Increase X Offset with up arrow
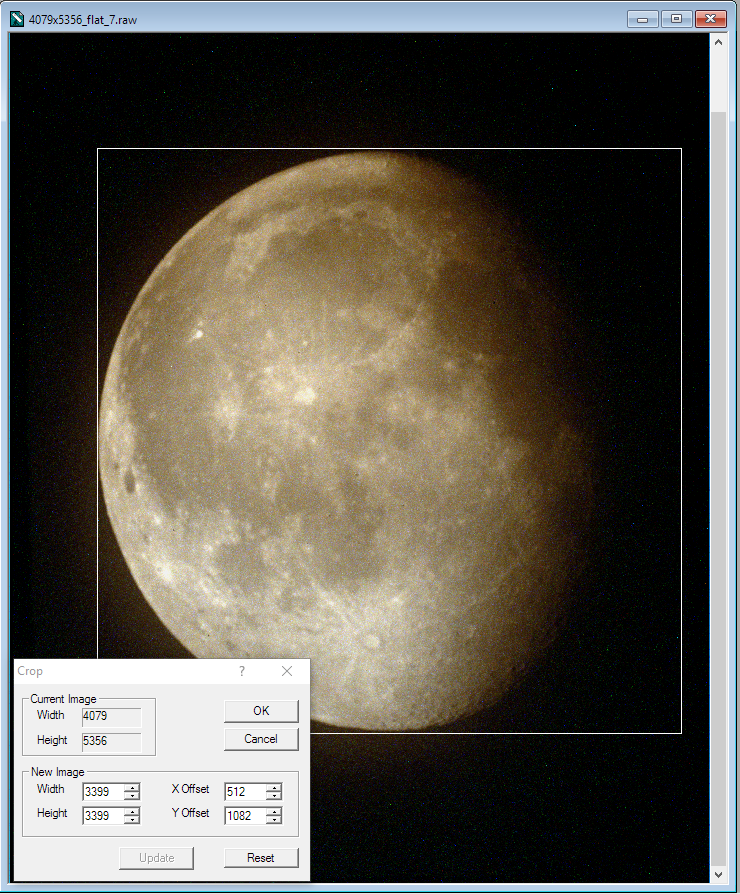This screenshot has height=894, width=740. 274,787
